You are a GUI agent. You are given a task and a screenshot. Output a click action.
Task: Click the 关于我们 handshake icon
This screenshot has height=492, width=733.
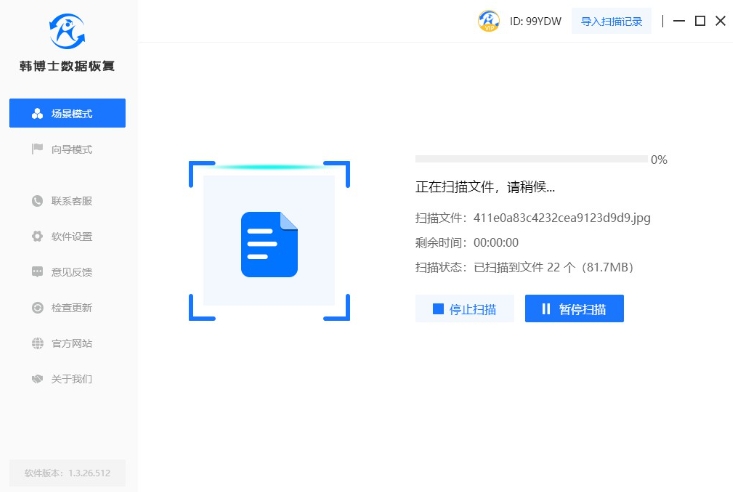37,379
